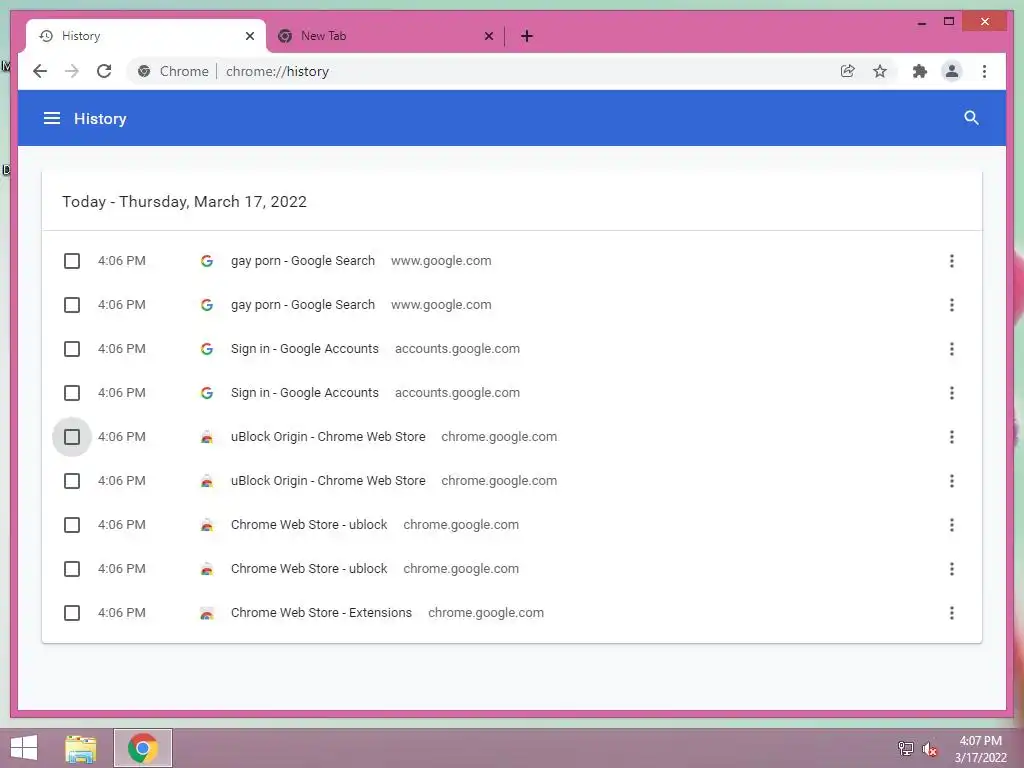The image size is (1024, 768).
Task: Click the Chrome site info chip
Action: click(x=173, y=71)
